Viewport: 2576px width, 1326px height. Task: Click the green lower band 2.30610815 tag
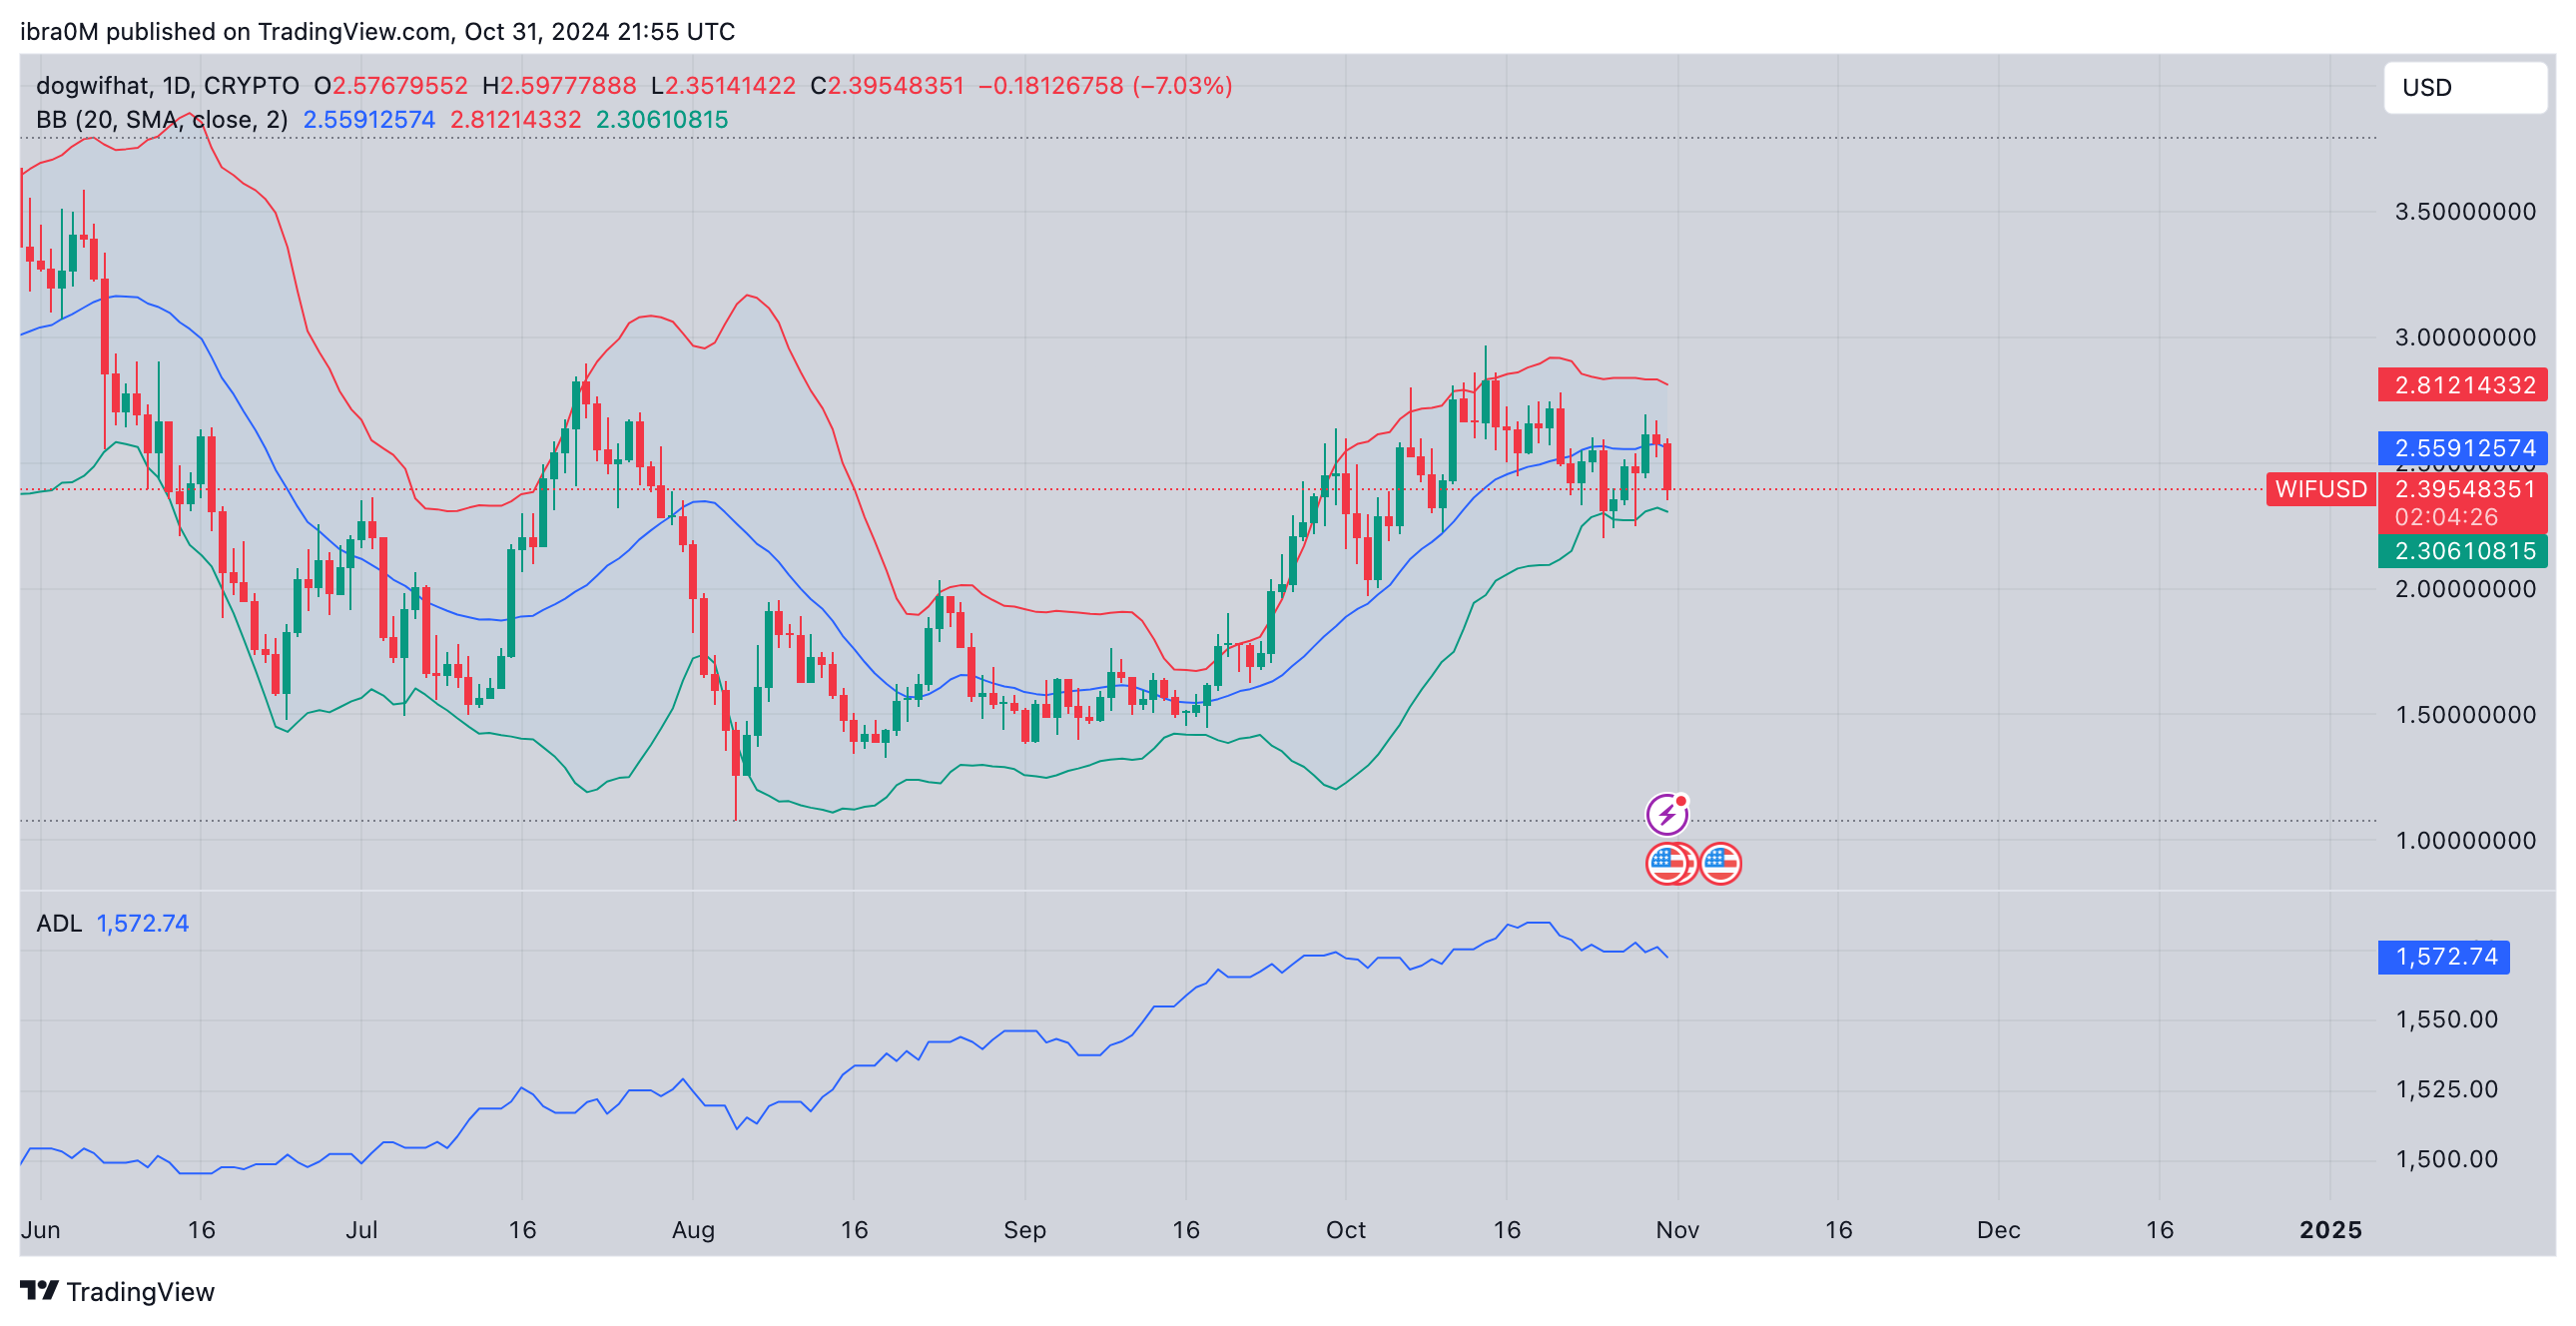point(2463,551)
